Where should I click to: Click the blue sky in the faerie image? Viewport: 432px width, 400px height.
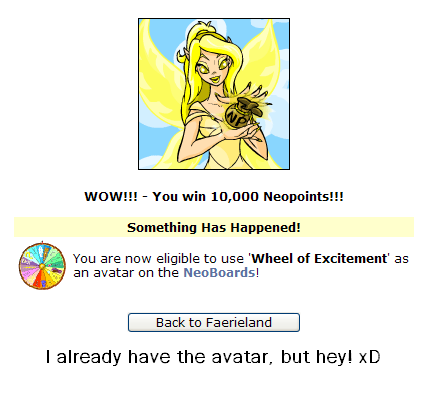click(163, 33)
